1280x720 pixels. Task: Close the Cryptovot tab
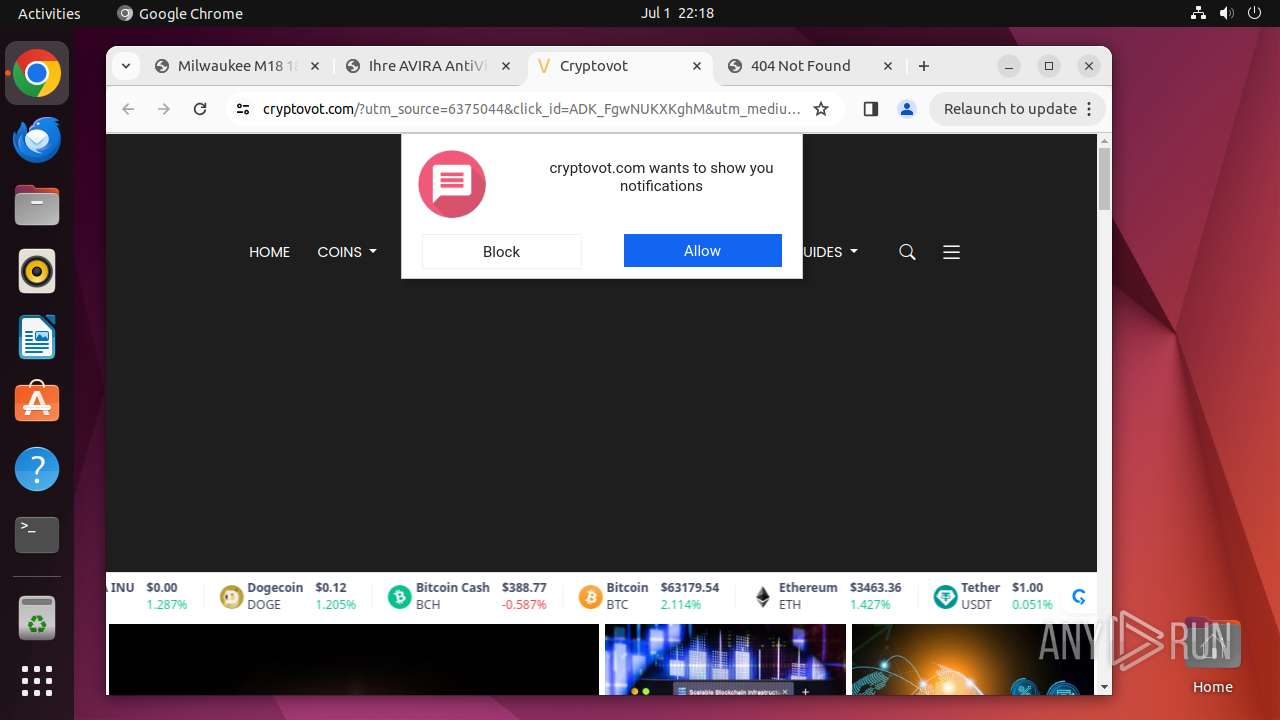[697, 66]
